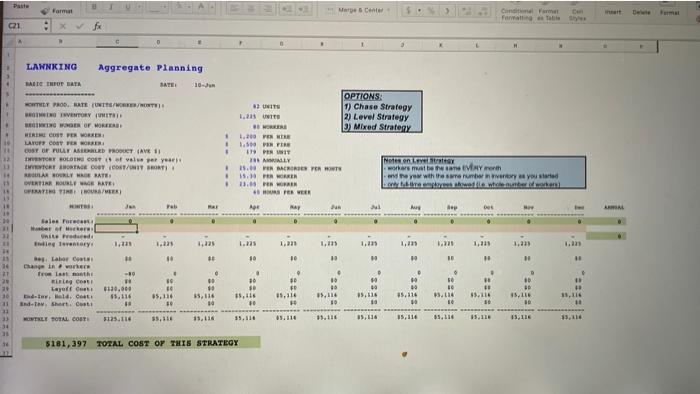Apply the Font Color letter A
Image resolution: width=700 pixels, height=394 pixels.
(201, 7)
